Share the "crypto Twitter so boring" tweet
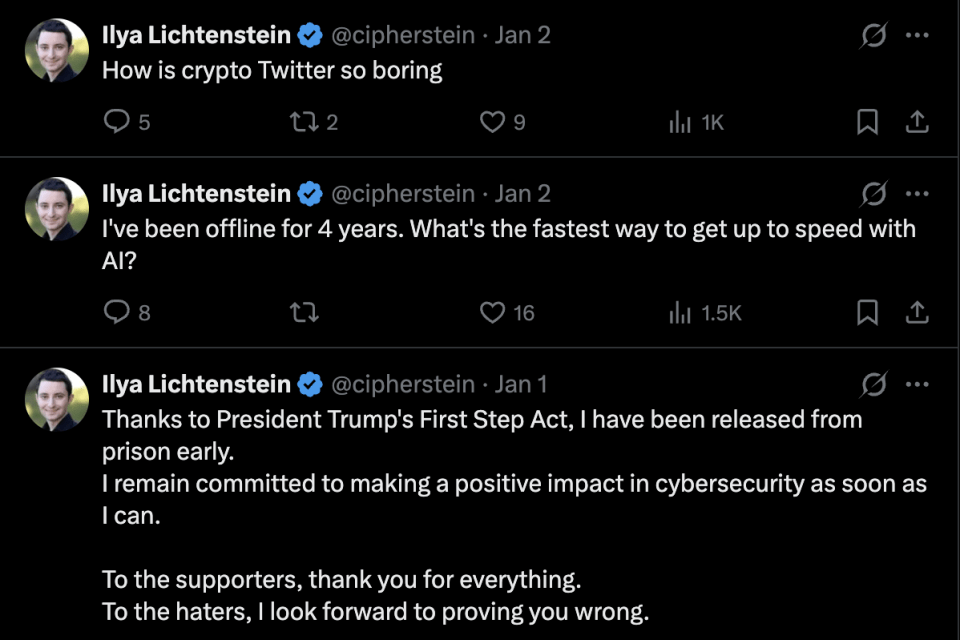The image size is (960, 640). click(x=916, y=122)
